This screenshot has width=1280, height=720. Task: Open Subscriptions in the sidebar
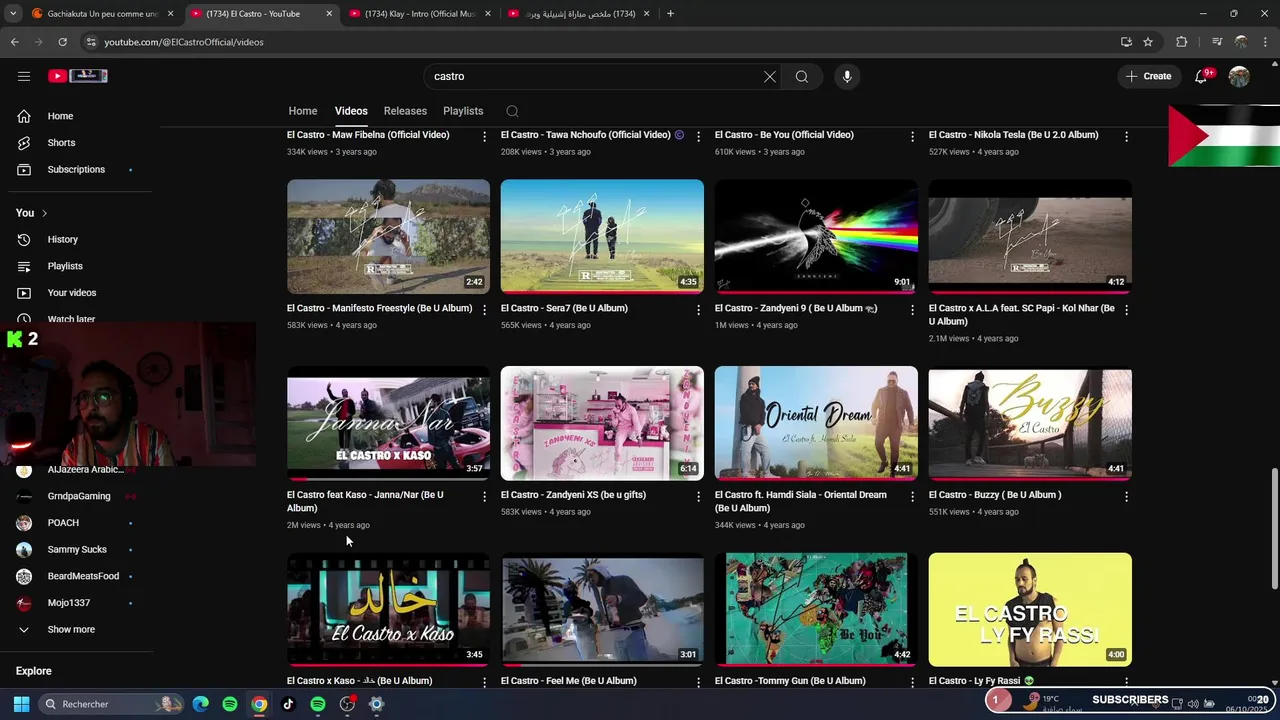(x=76, y=170)
